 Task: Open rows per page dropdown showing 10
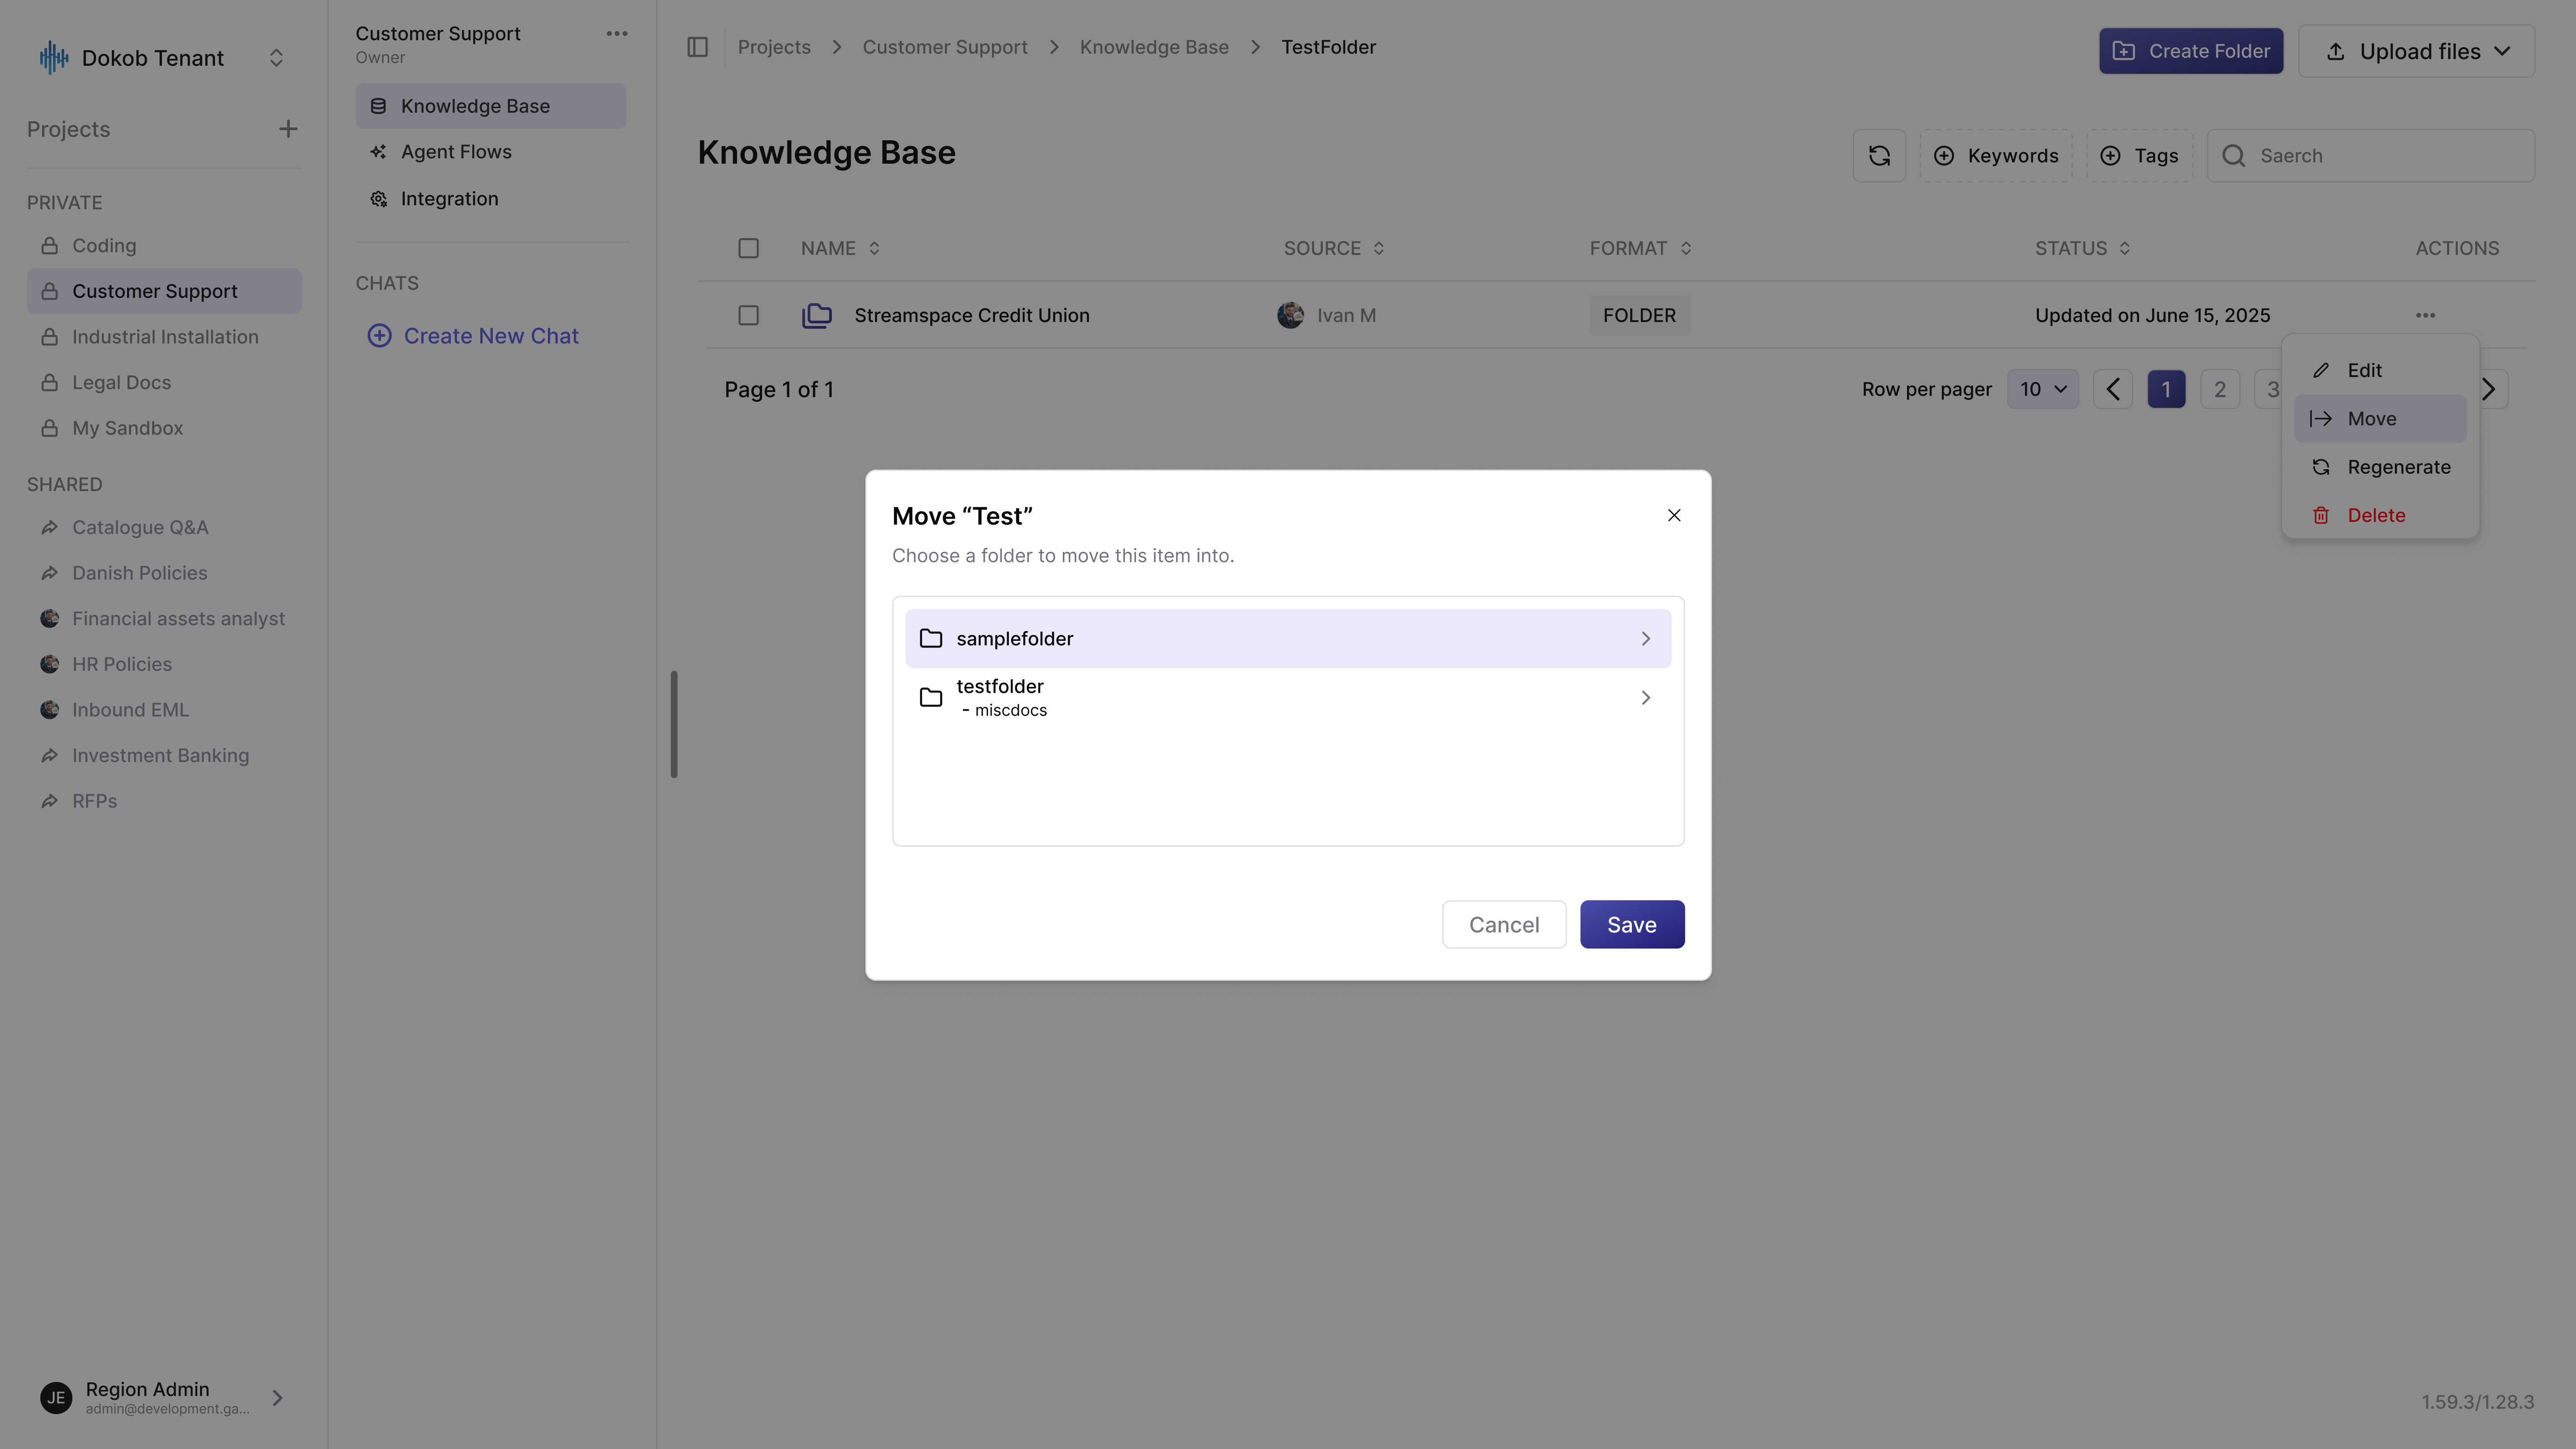click(2042, 389)
